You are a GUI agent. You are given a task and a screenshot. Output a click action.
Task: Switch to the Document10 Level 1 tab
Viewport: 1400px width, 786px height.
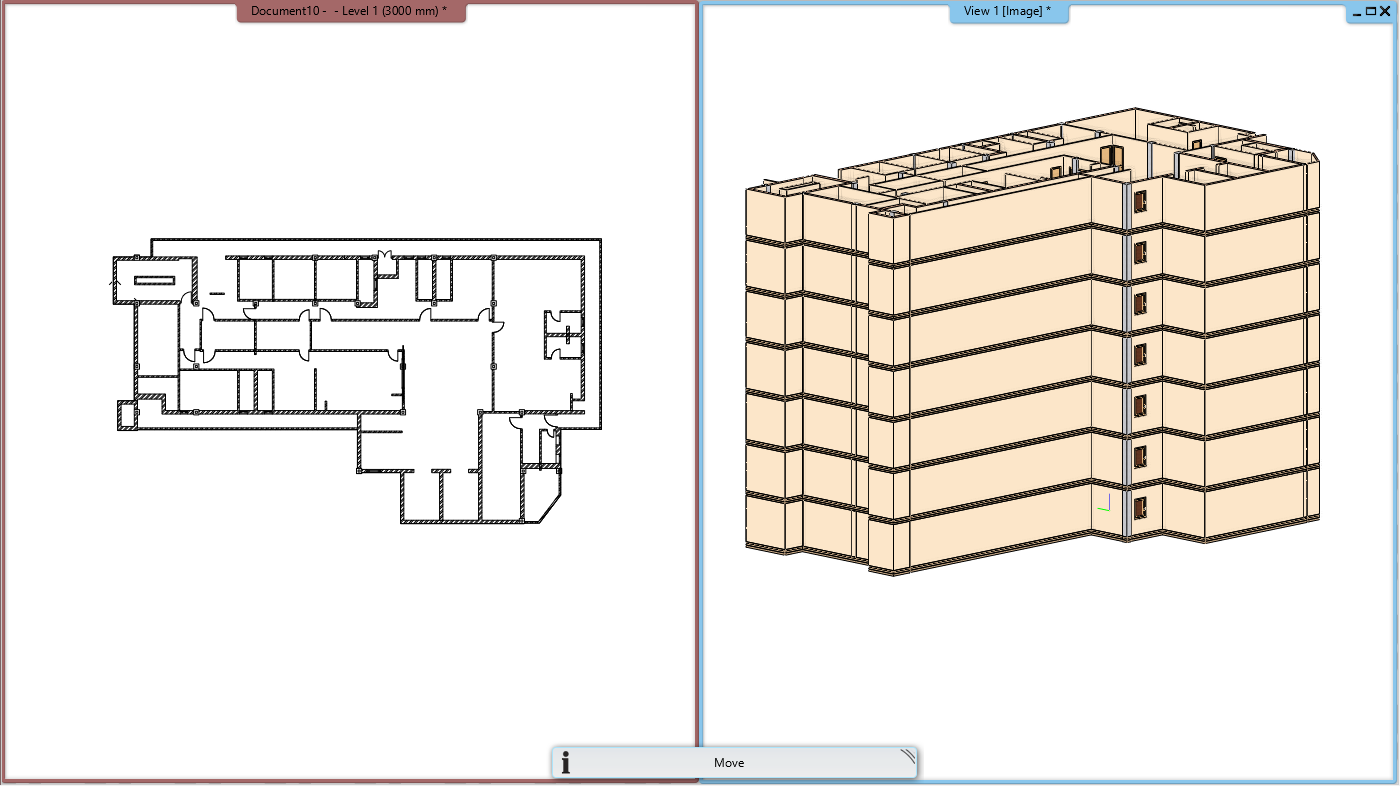coord(349,11)
